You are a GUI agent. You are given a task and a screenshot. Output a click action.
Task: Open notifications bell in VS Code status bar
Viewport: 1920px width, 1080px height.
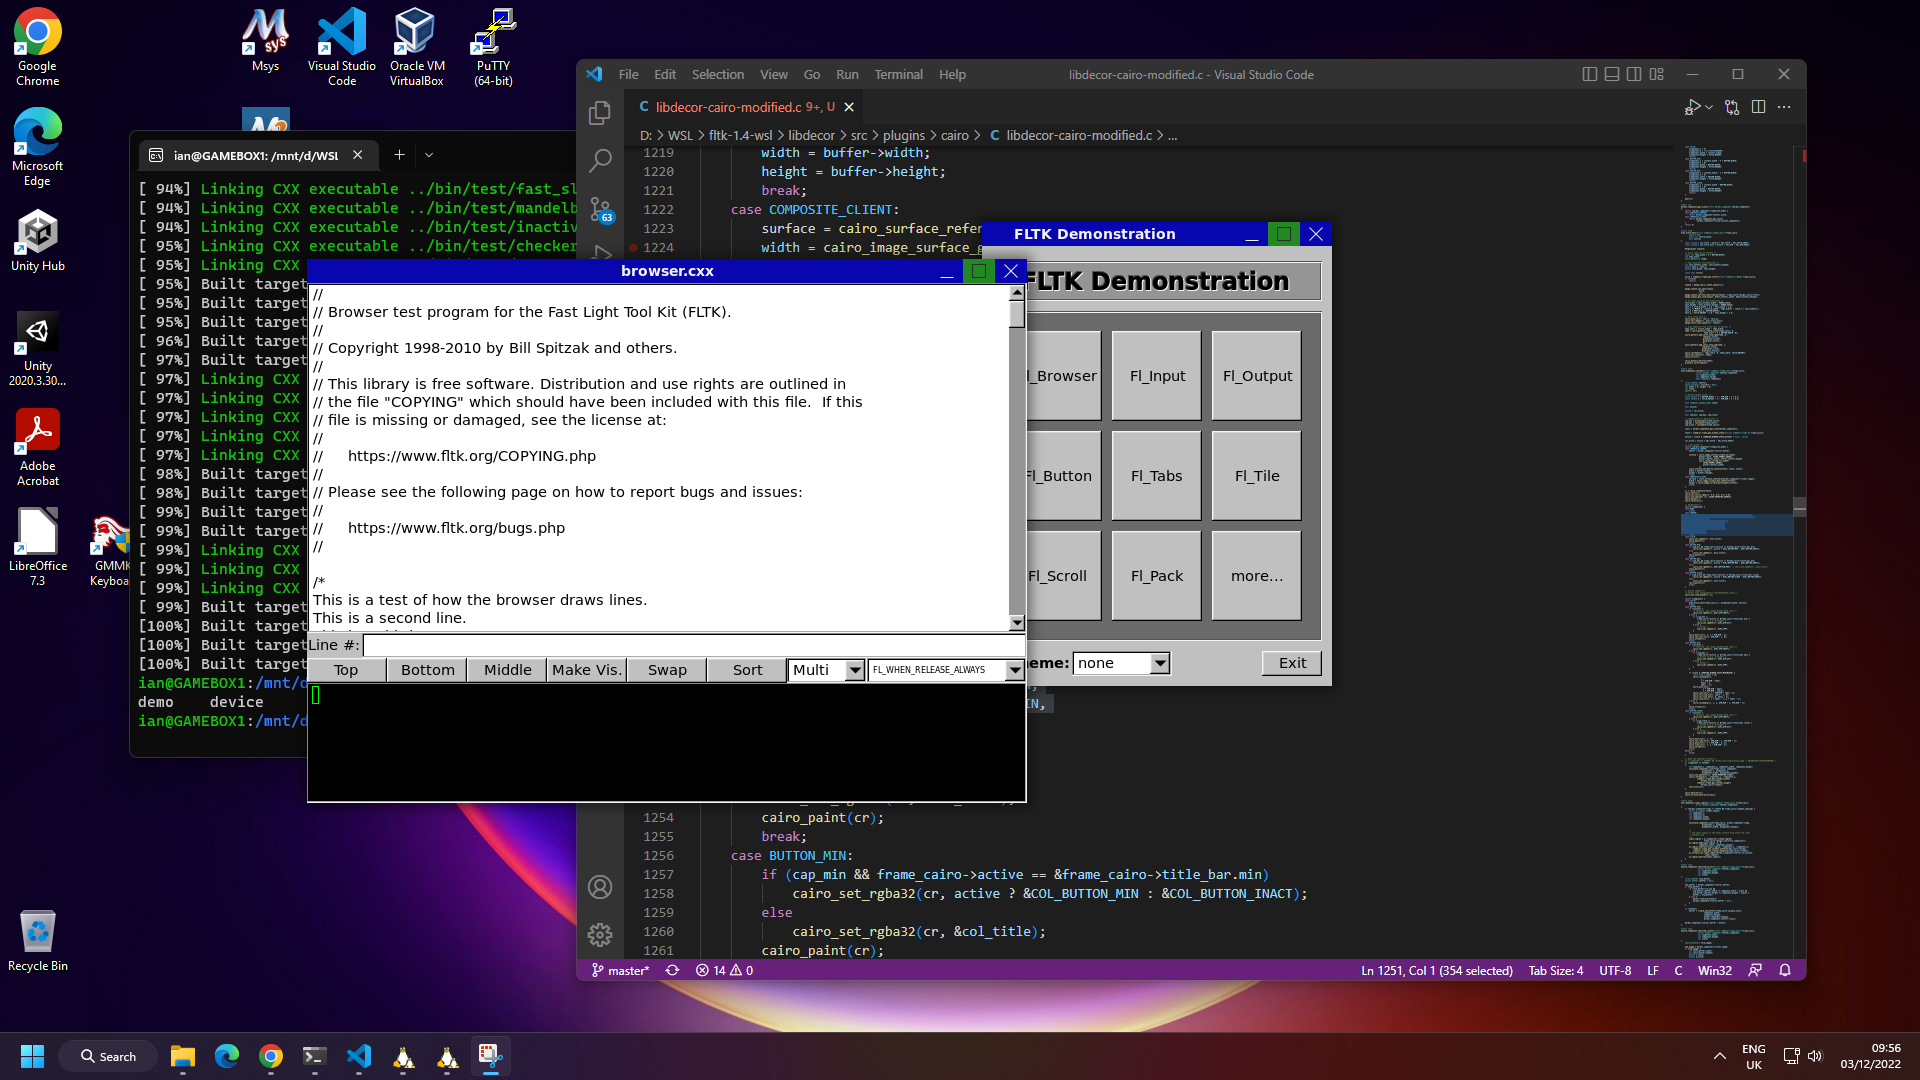(x=1785, y=970)
